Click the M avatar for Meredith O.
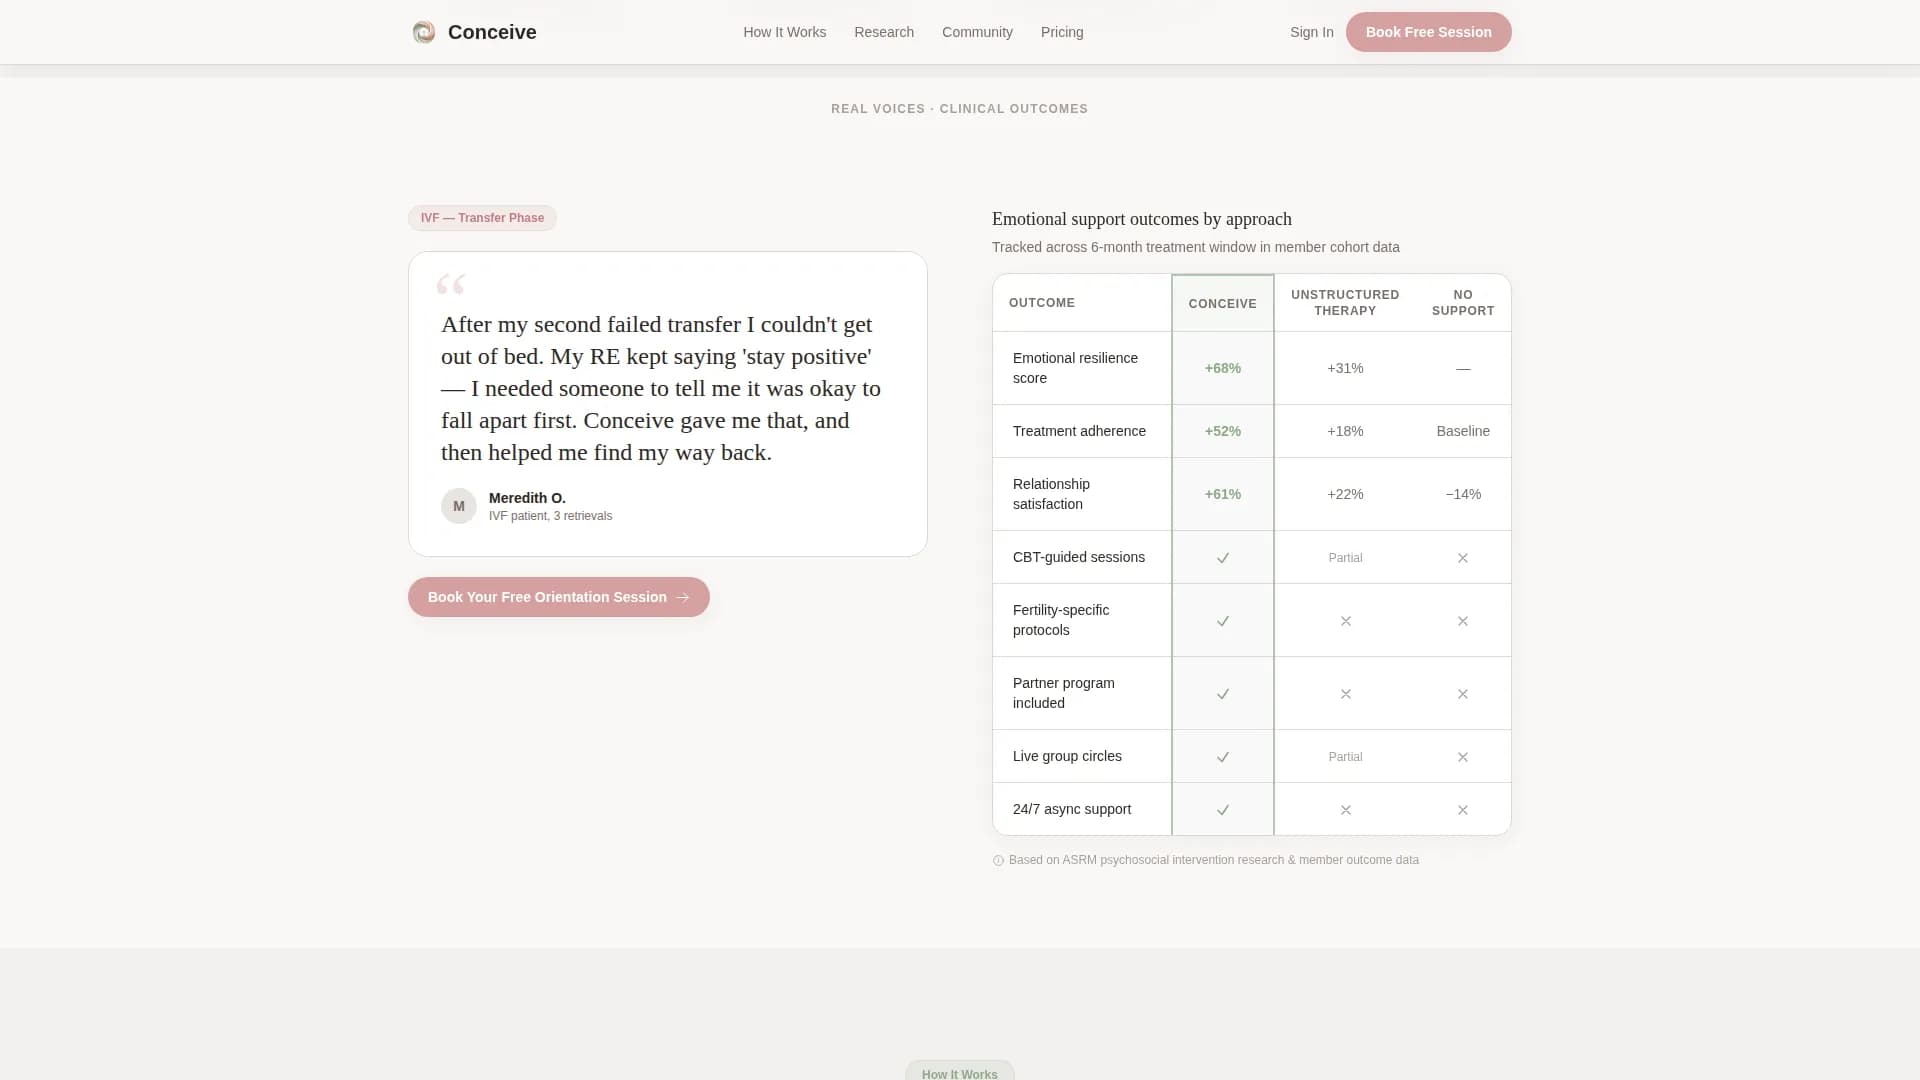Viewport: 1920px width, 1080px height. pos(459,506)
